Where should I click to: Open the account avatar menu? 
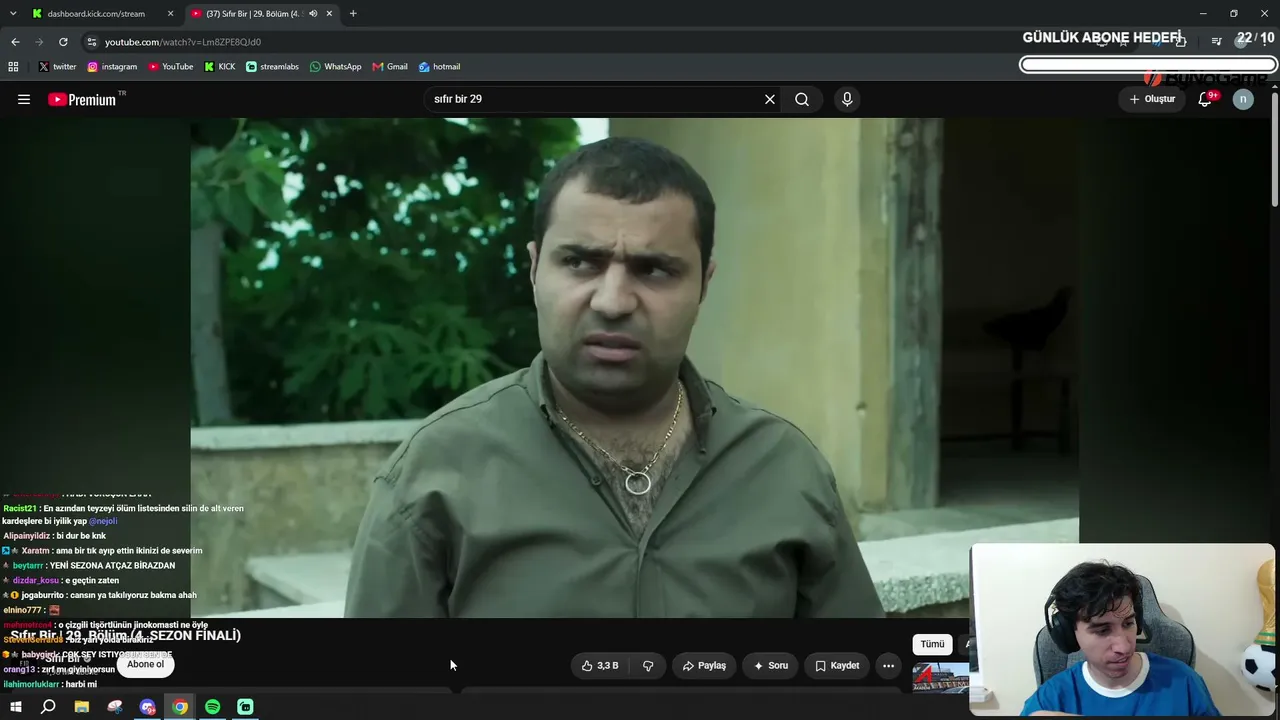(1243, 99)
